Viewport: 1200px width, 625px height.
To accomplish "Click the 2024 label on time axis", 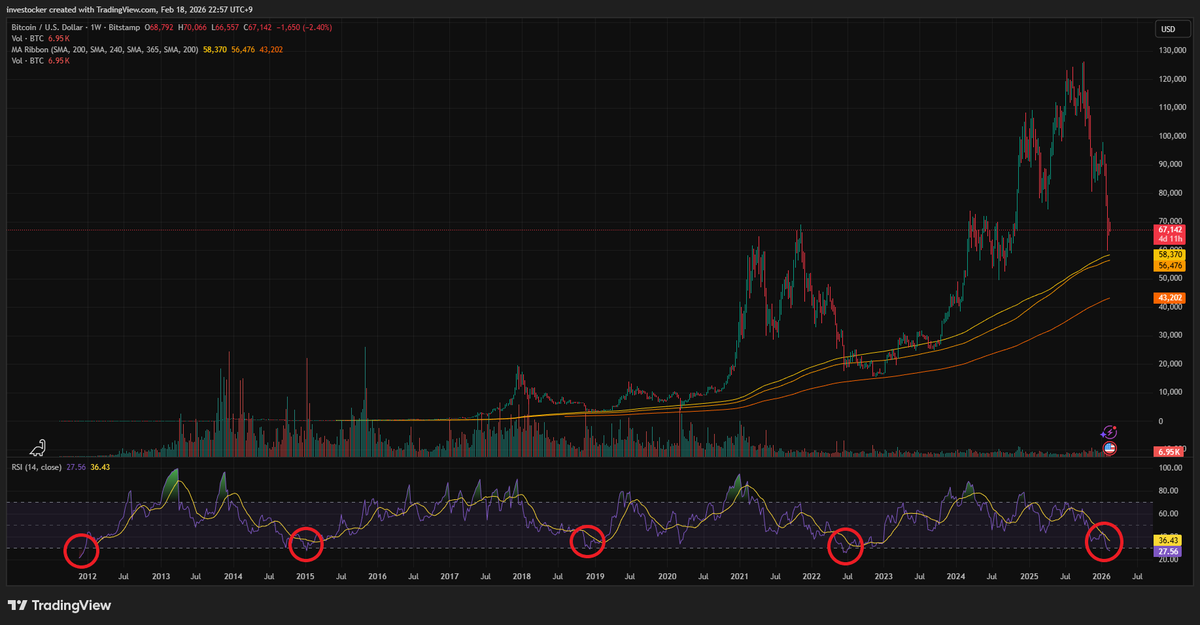I will 956,577.
